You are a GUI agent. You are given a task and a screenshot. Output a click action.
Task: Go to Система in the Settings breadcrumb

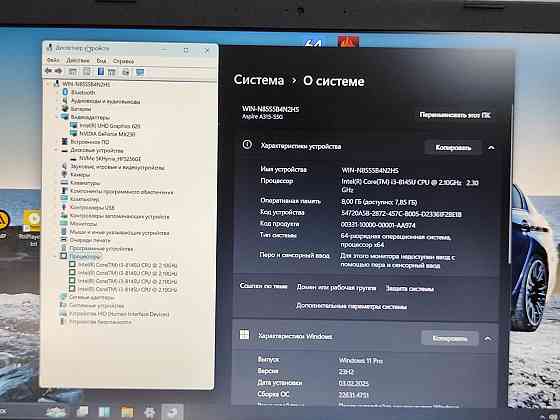click(x=259, y=80)
